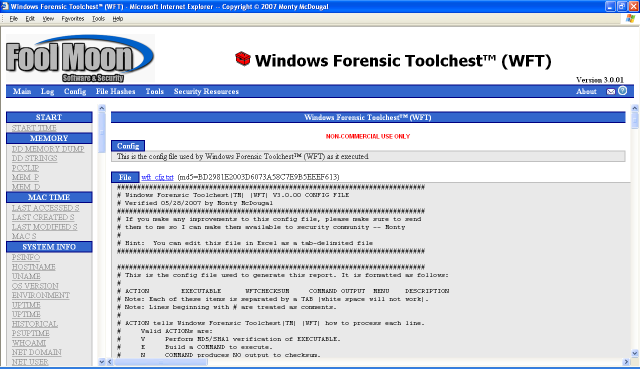Screen dimensions: 640x369
Task: Open the Log page in navbar
Action: click(x=47, y=91)
